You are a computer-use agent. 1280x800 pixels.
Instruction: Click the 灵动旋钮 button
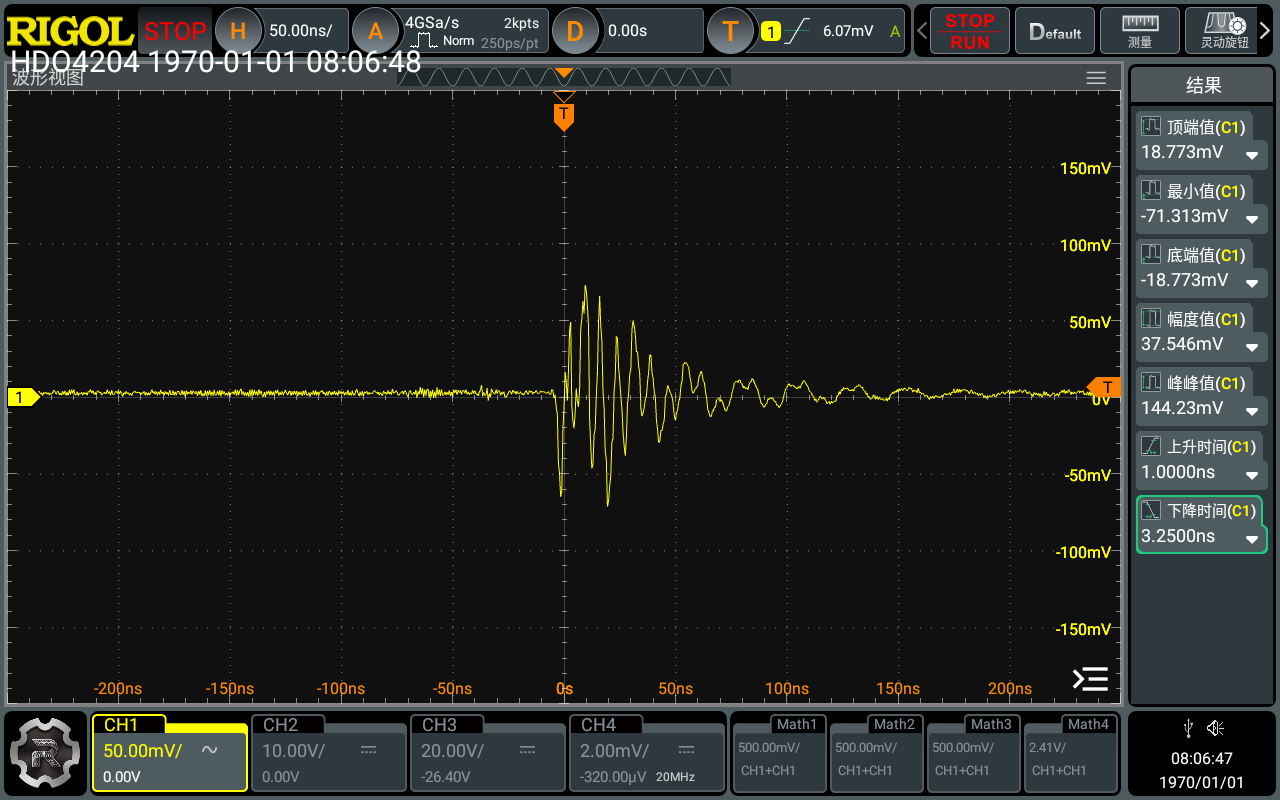(1224, 31)
